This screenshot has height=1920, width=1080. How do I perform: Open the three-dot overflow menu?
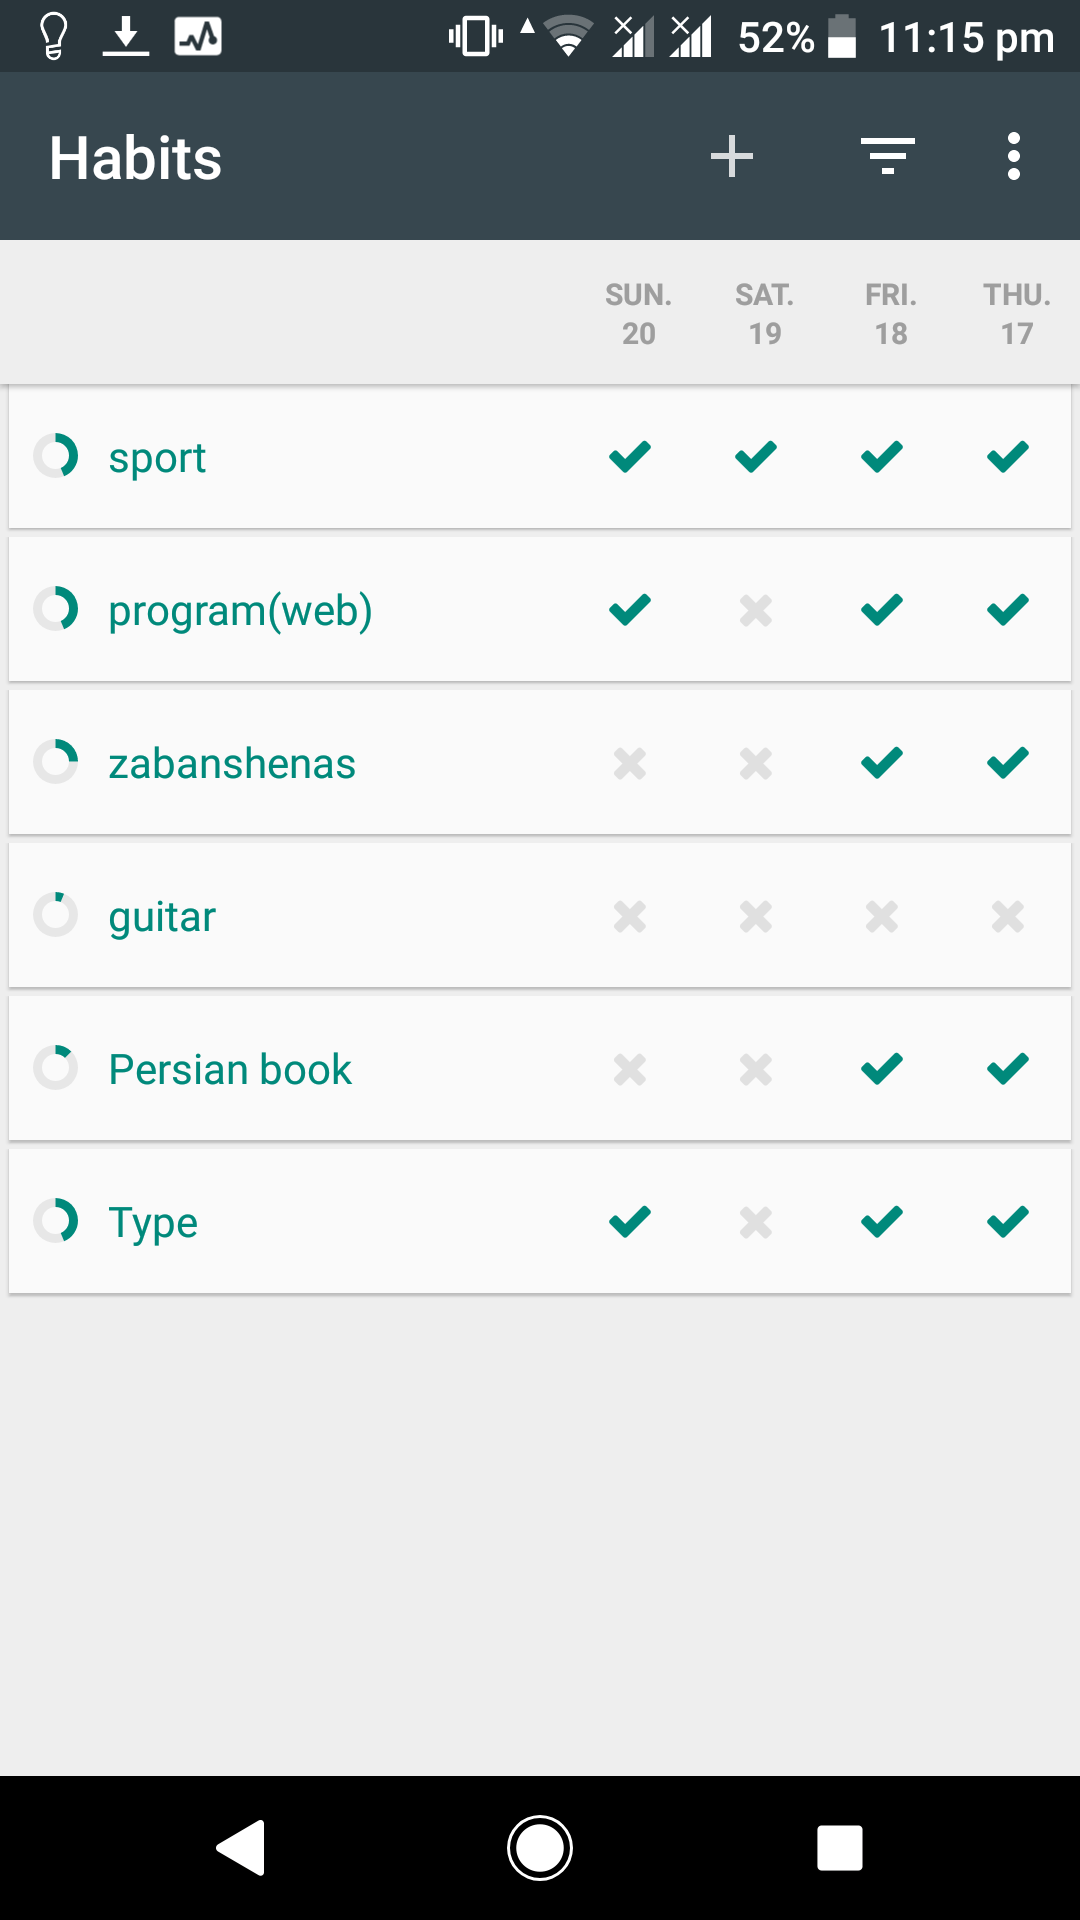point(1014,157)
